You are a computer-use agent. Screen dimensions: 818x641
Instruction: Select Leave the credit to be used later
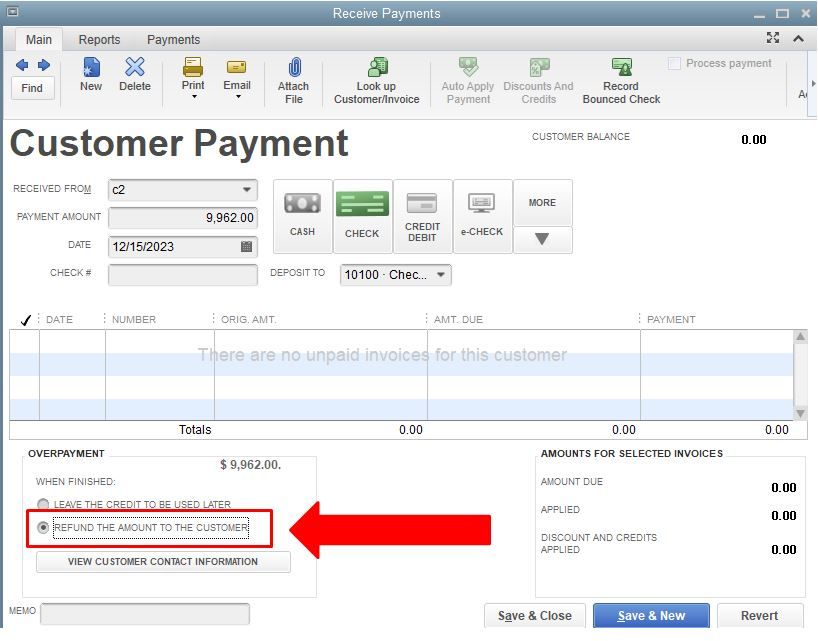tap(43, 504)
